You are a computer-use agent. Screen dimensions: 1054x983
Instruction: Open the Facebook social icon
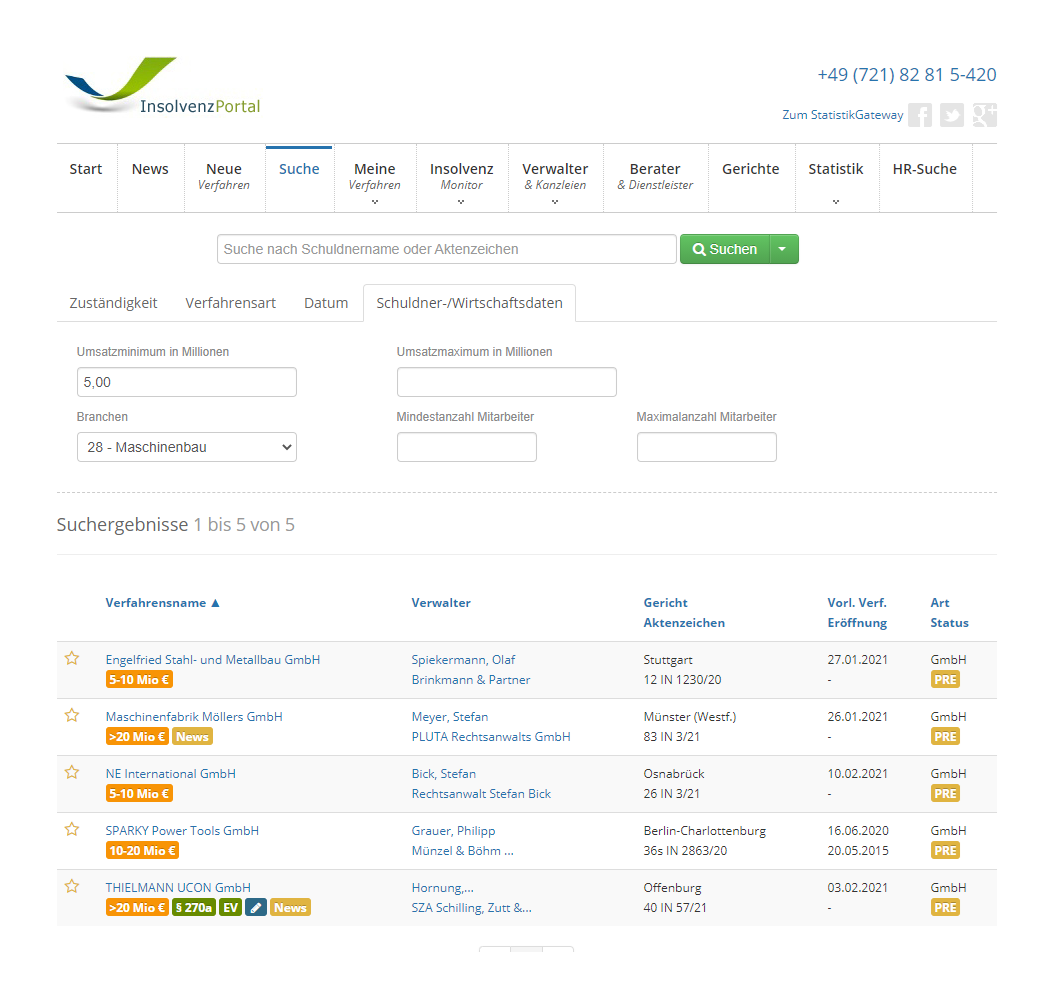(x=920, y=115)
